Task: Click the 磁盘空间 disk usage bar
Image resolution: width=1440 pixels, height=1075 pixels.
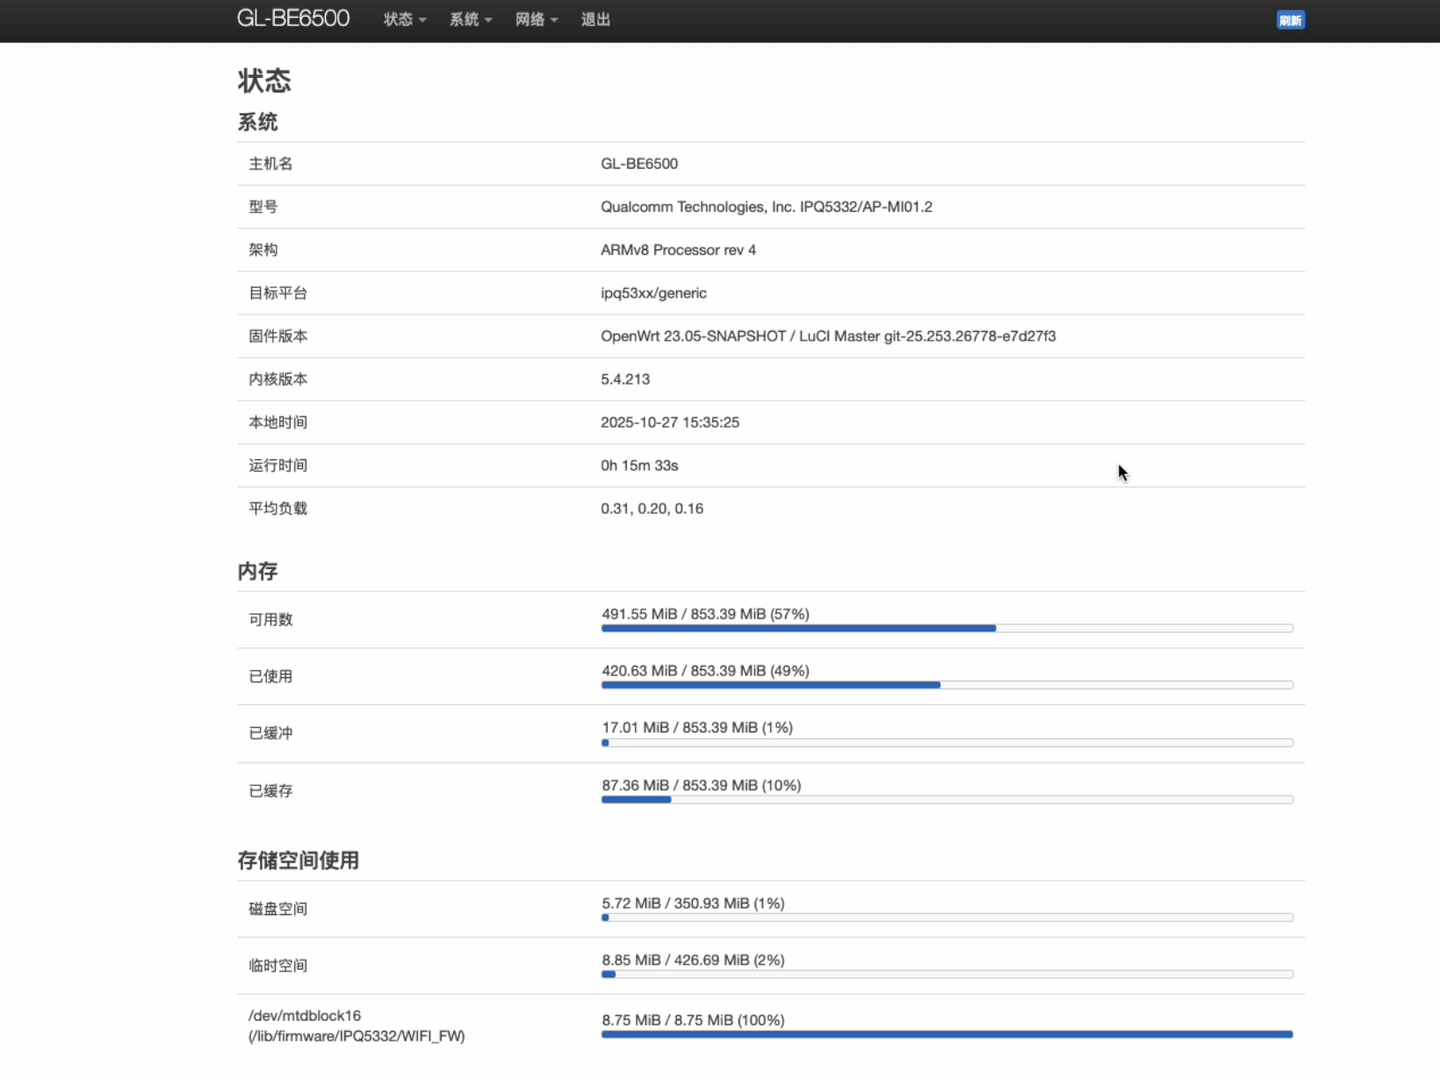Action: 946,917
